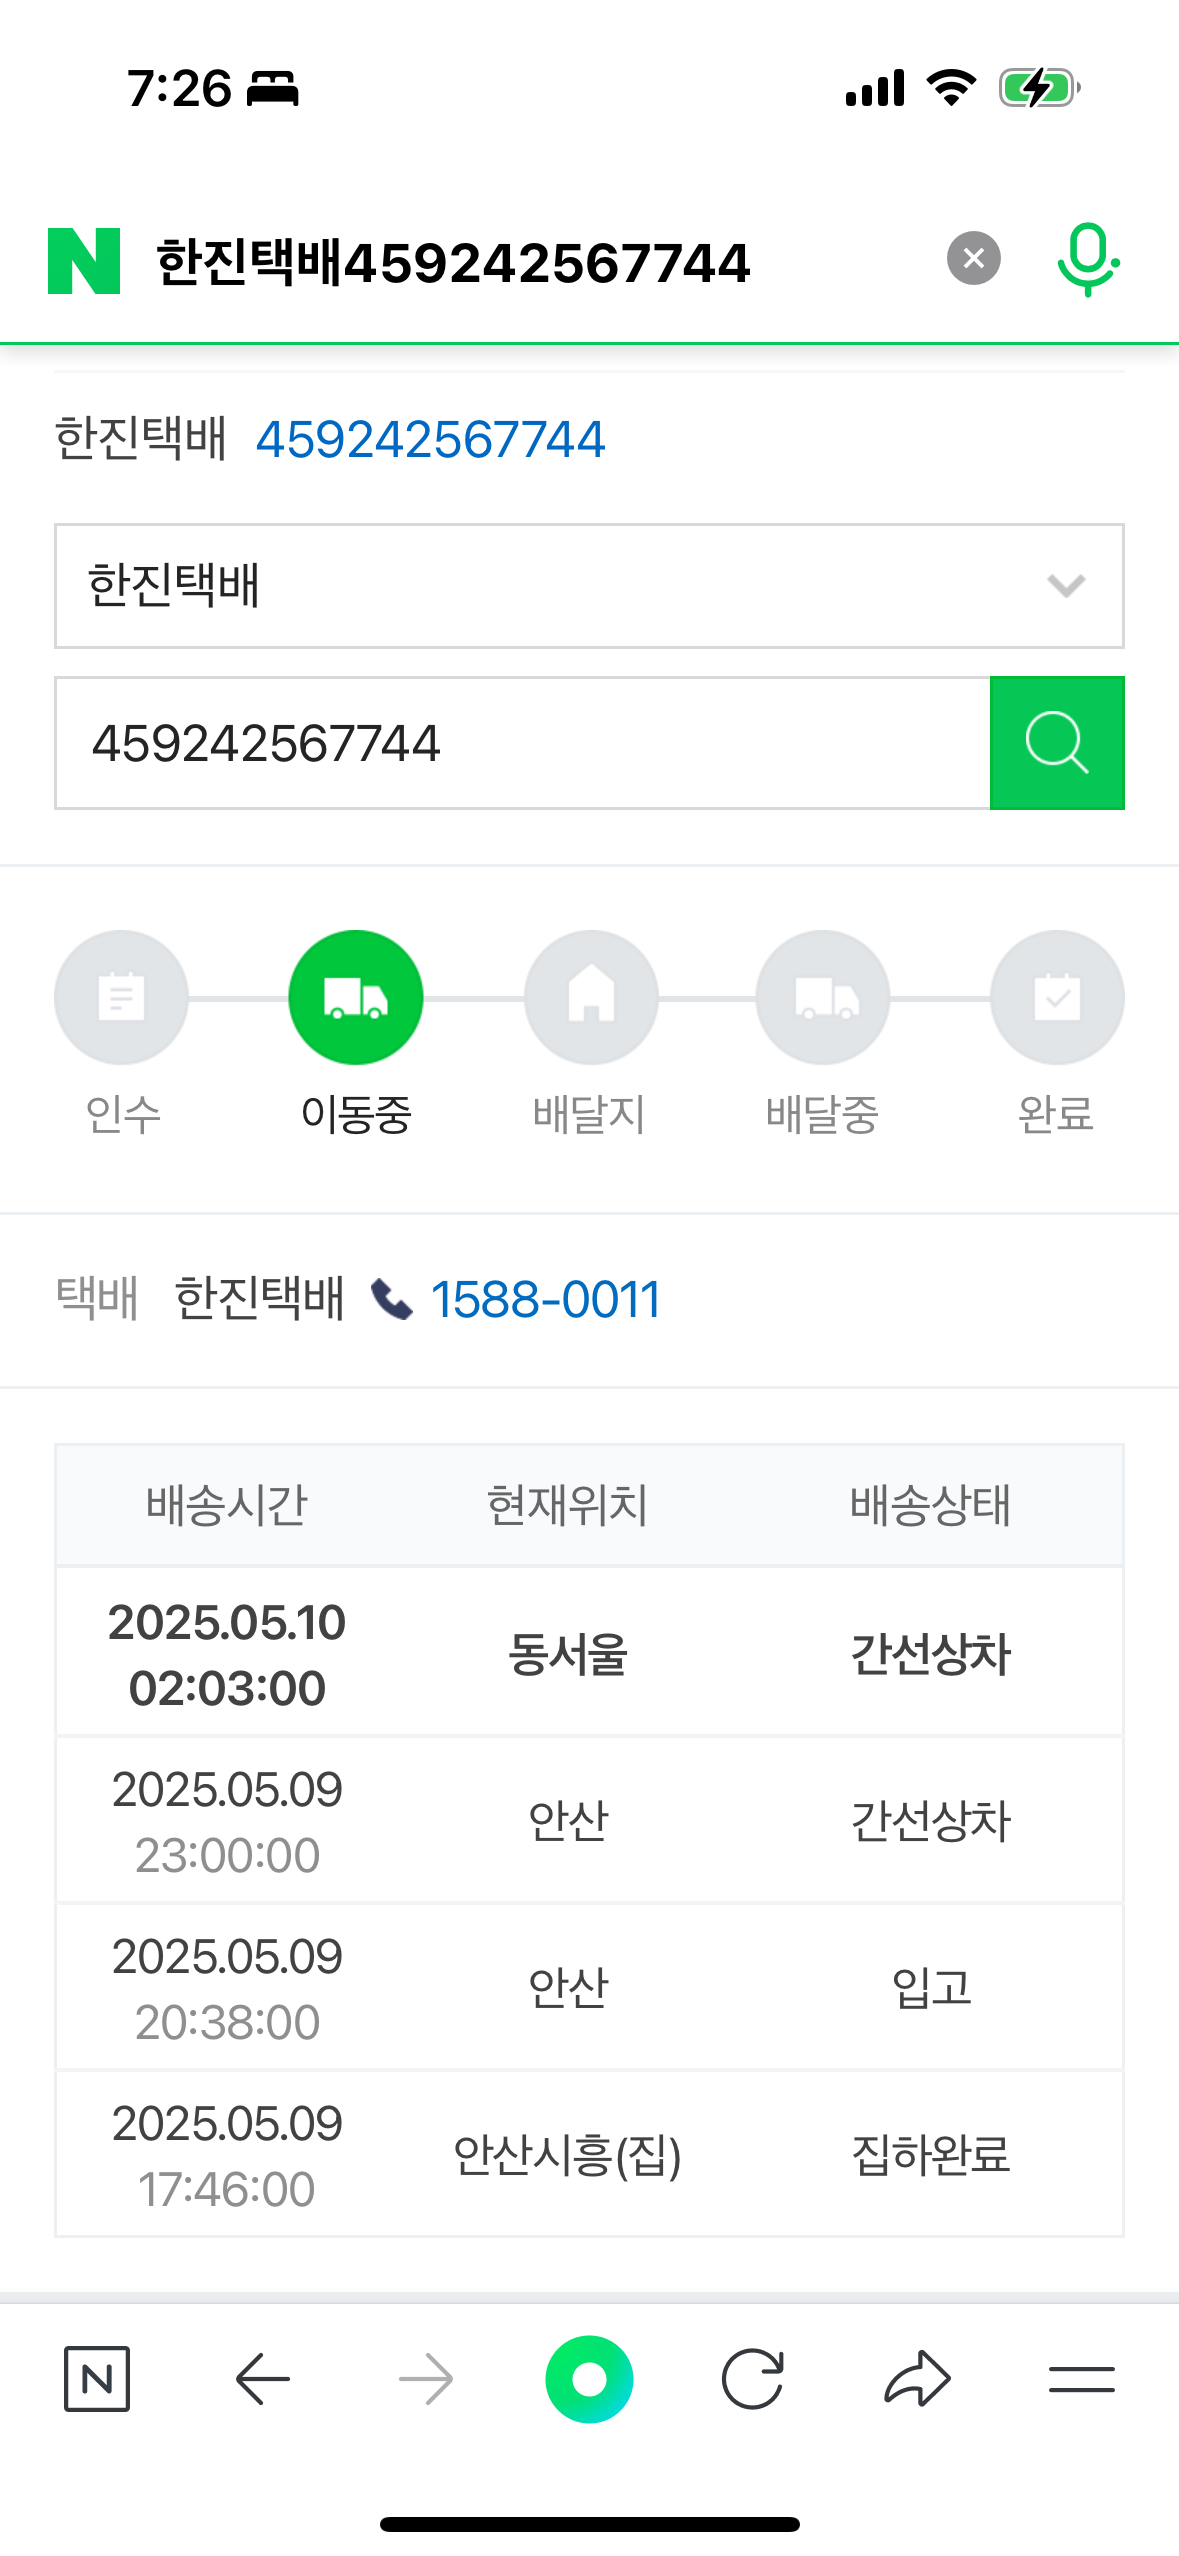
Task: Open the bottom two-line menu
Action: [x=1081, y=2379]
